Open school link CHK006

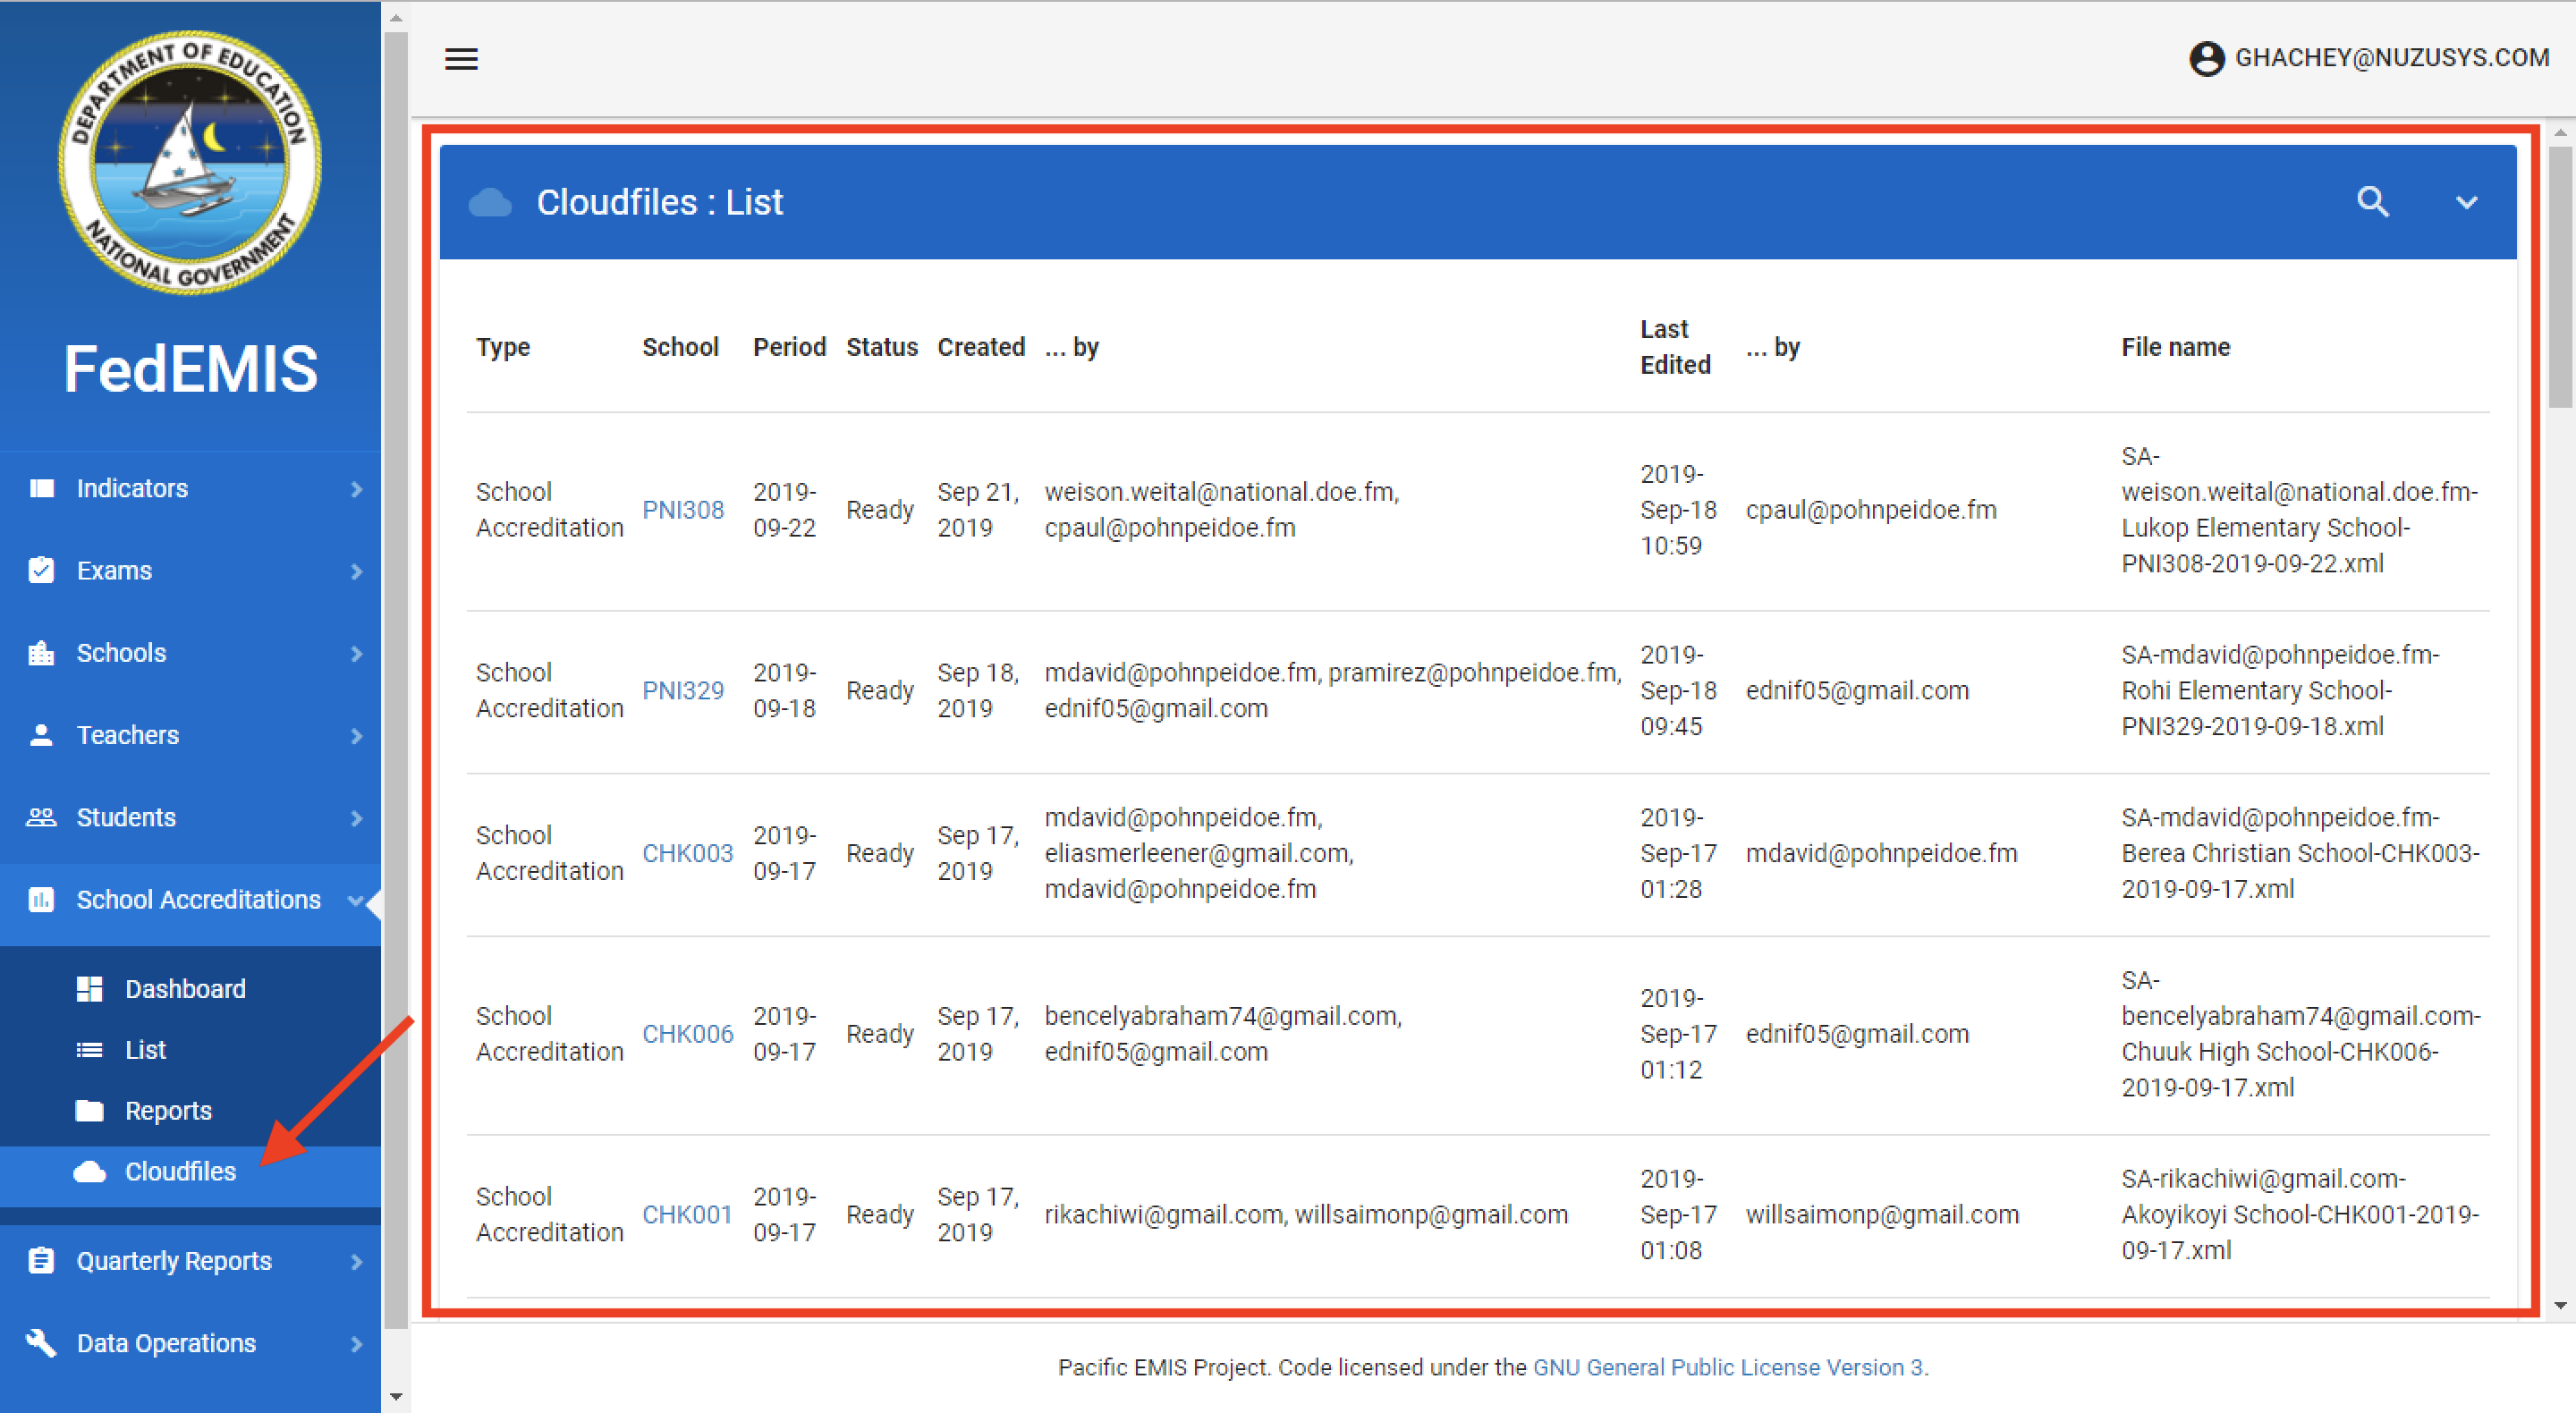point(687,1034)
